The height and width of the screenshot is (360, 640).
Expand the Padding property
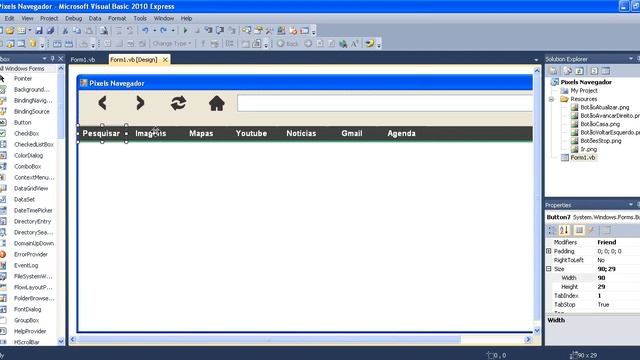(x=549, y=251)
